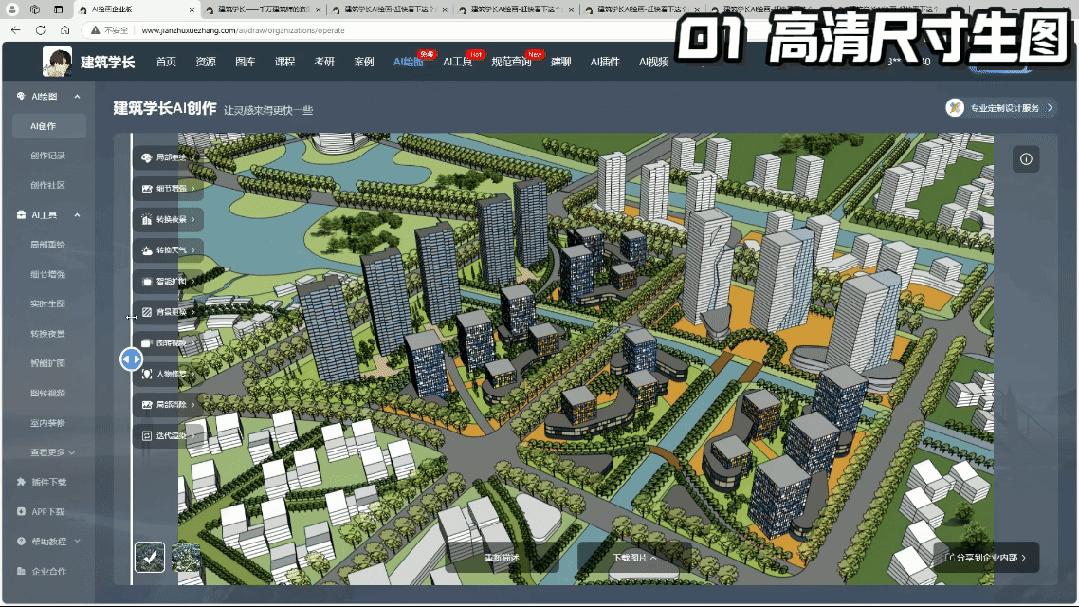Click the browser address bar URL
The image size is (1079, 607).
[243, 30]
